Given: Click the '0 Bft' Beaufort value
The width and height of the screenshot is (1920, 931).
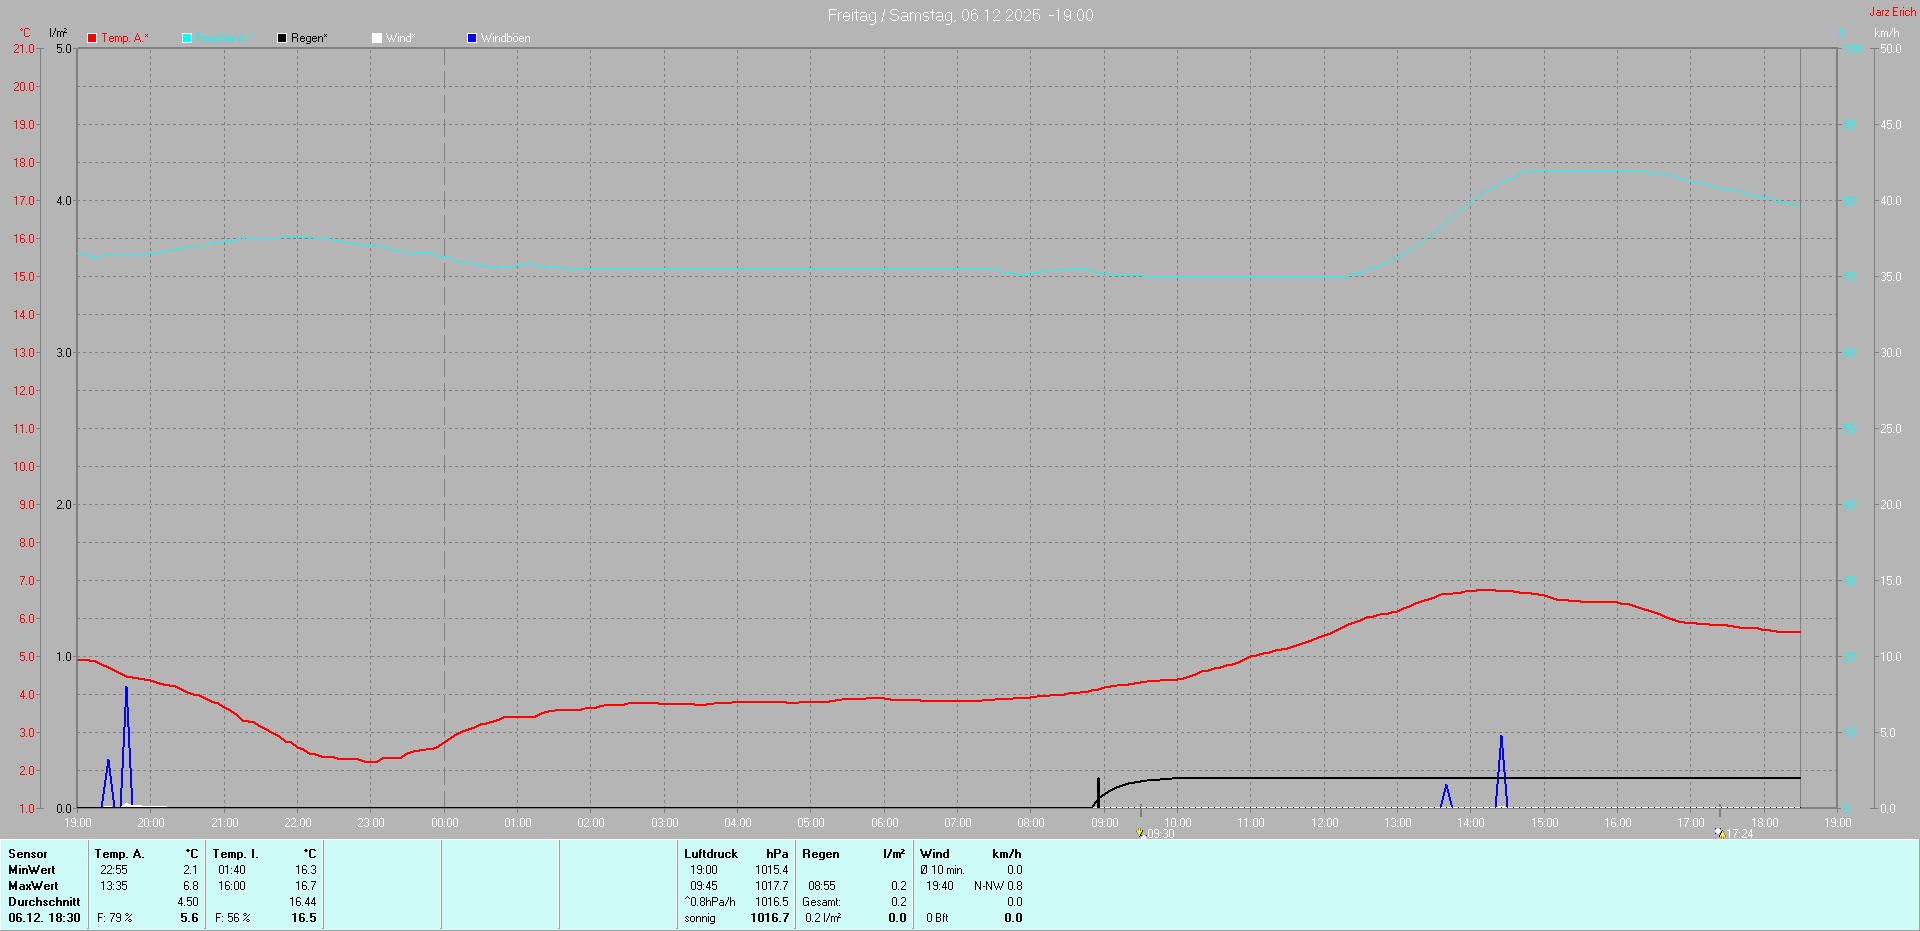Looking at the screenshot, I should pyautogui.click(x=937, y=918).
